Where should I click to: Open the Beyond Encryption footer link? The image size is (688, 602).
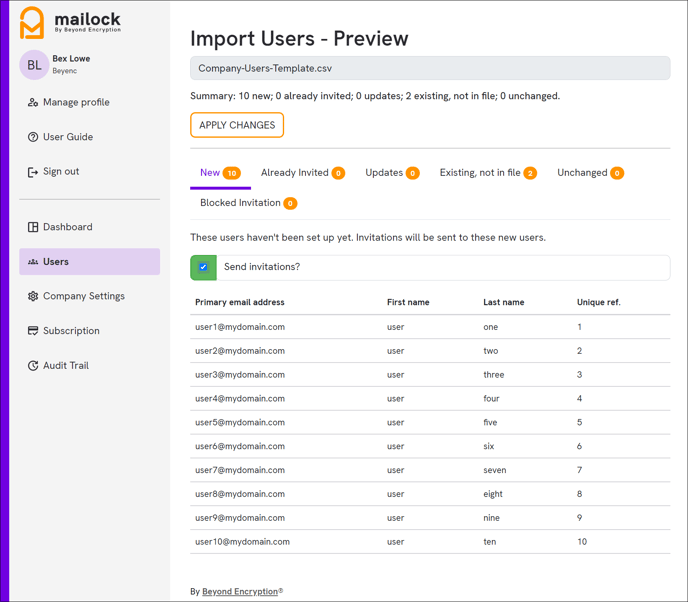(x=240, y=591)
